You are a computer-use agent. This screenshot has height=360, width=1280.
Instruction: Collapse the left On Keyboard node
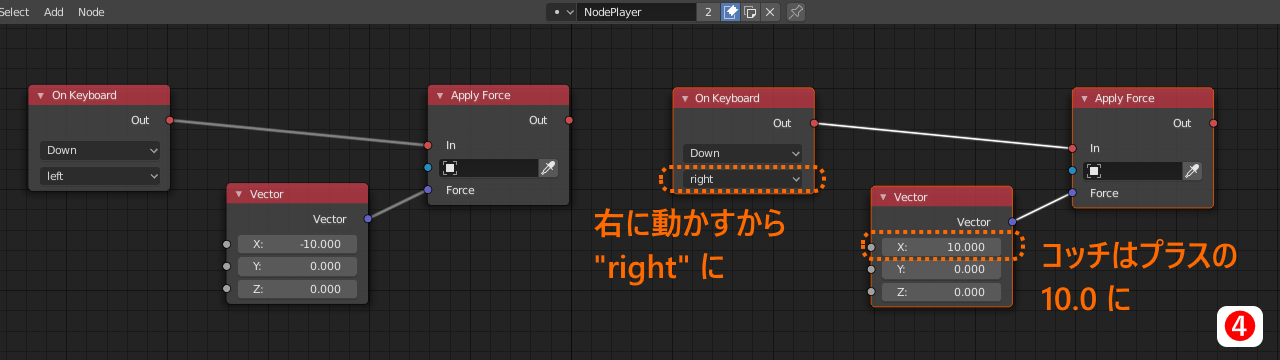pos(41,95)
